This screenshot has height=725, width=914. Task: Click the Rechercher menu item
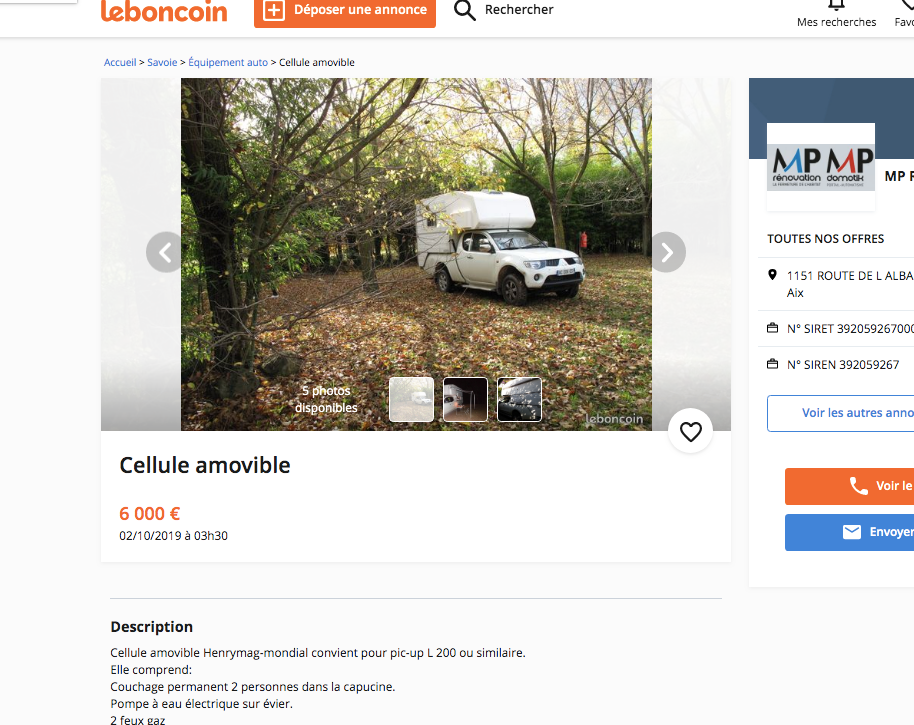[519, 10]
